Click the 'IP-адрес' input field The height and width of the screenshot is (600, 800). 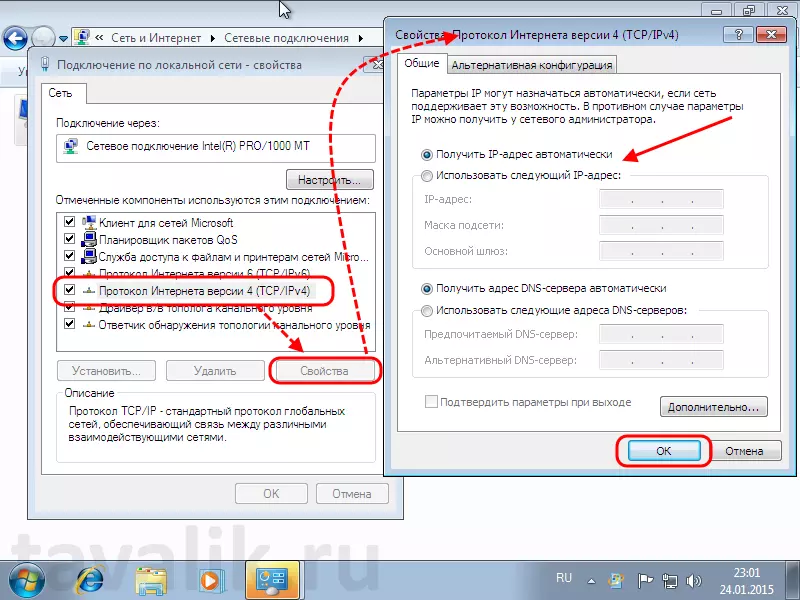[661, 199]
